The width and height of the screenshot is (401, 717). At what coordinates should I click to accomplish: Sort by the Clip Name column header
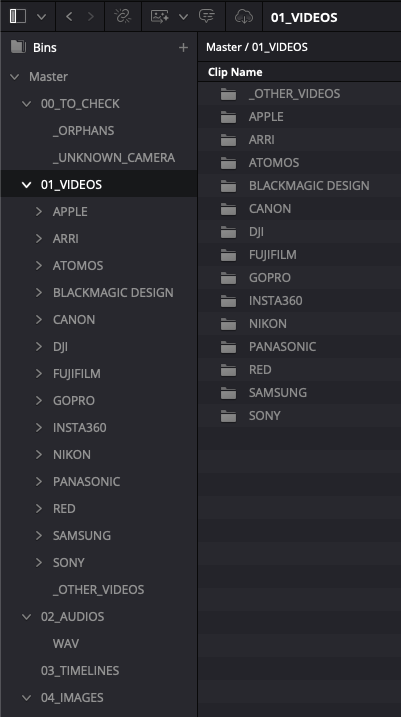point(235,72)
